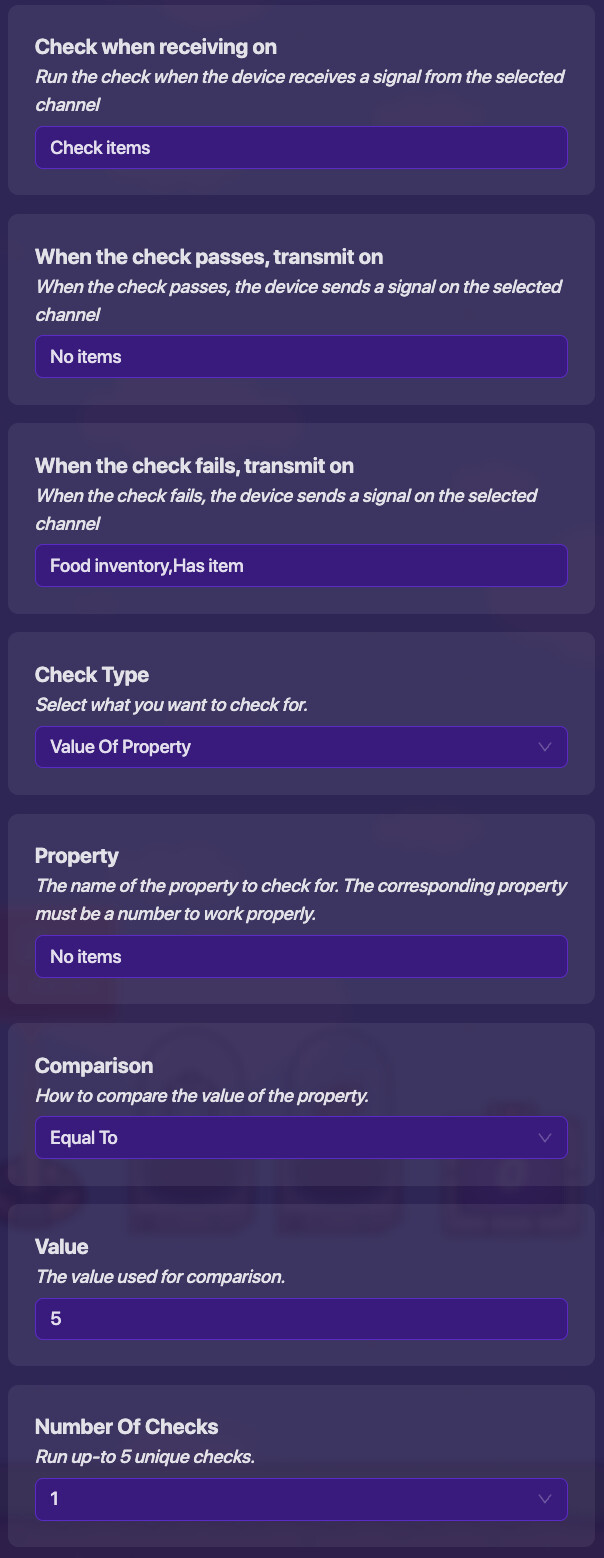Click the Property heading label

tap(77, 856)
